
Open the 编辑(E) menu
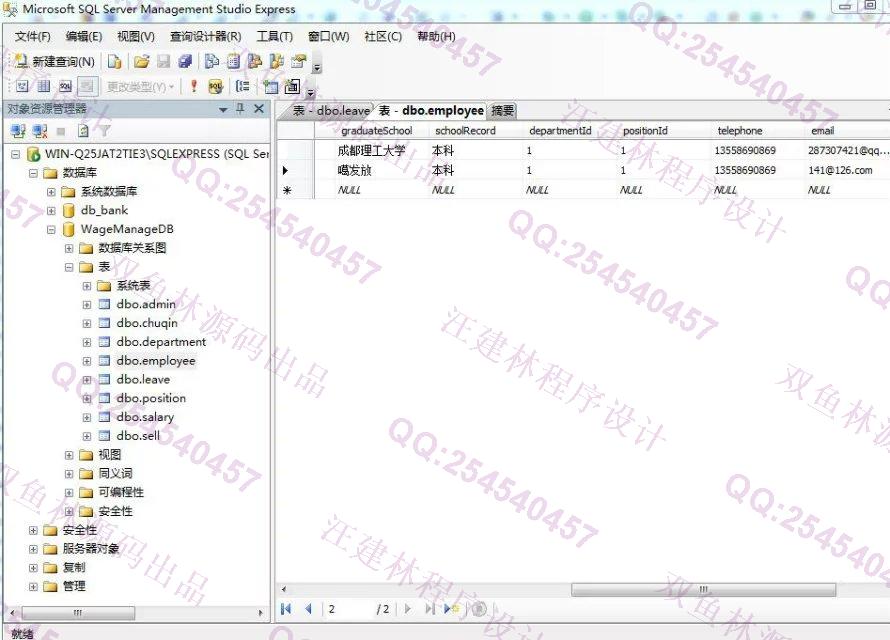pos(84,36)
